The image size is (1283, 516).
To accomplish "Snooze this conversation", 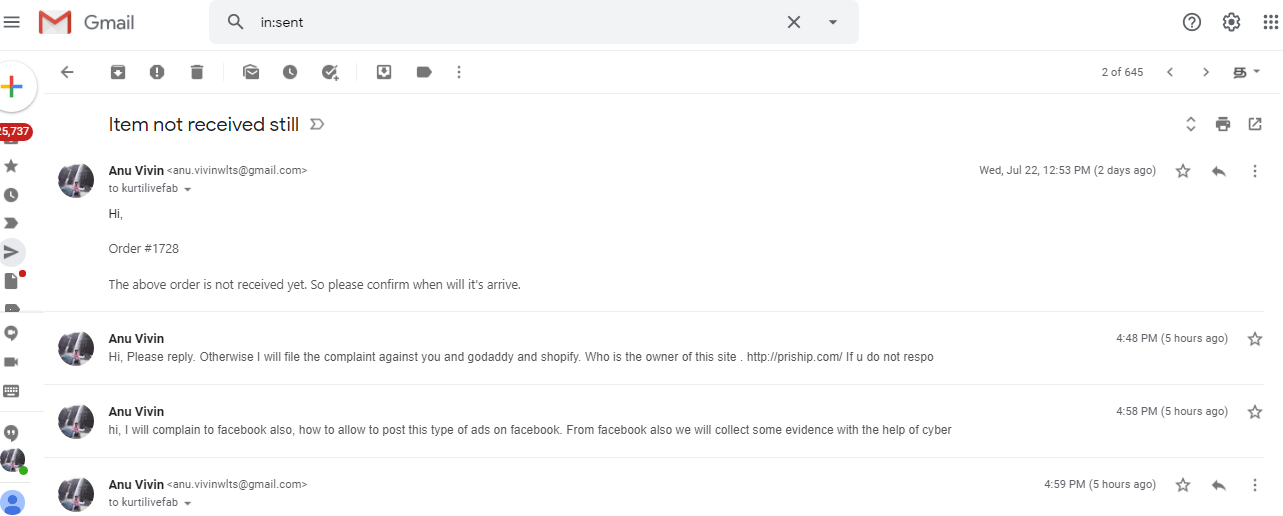I will (290, 72).
